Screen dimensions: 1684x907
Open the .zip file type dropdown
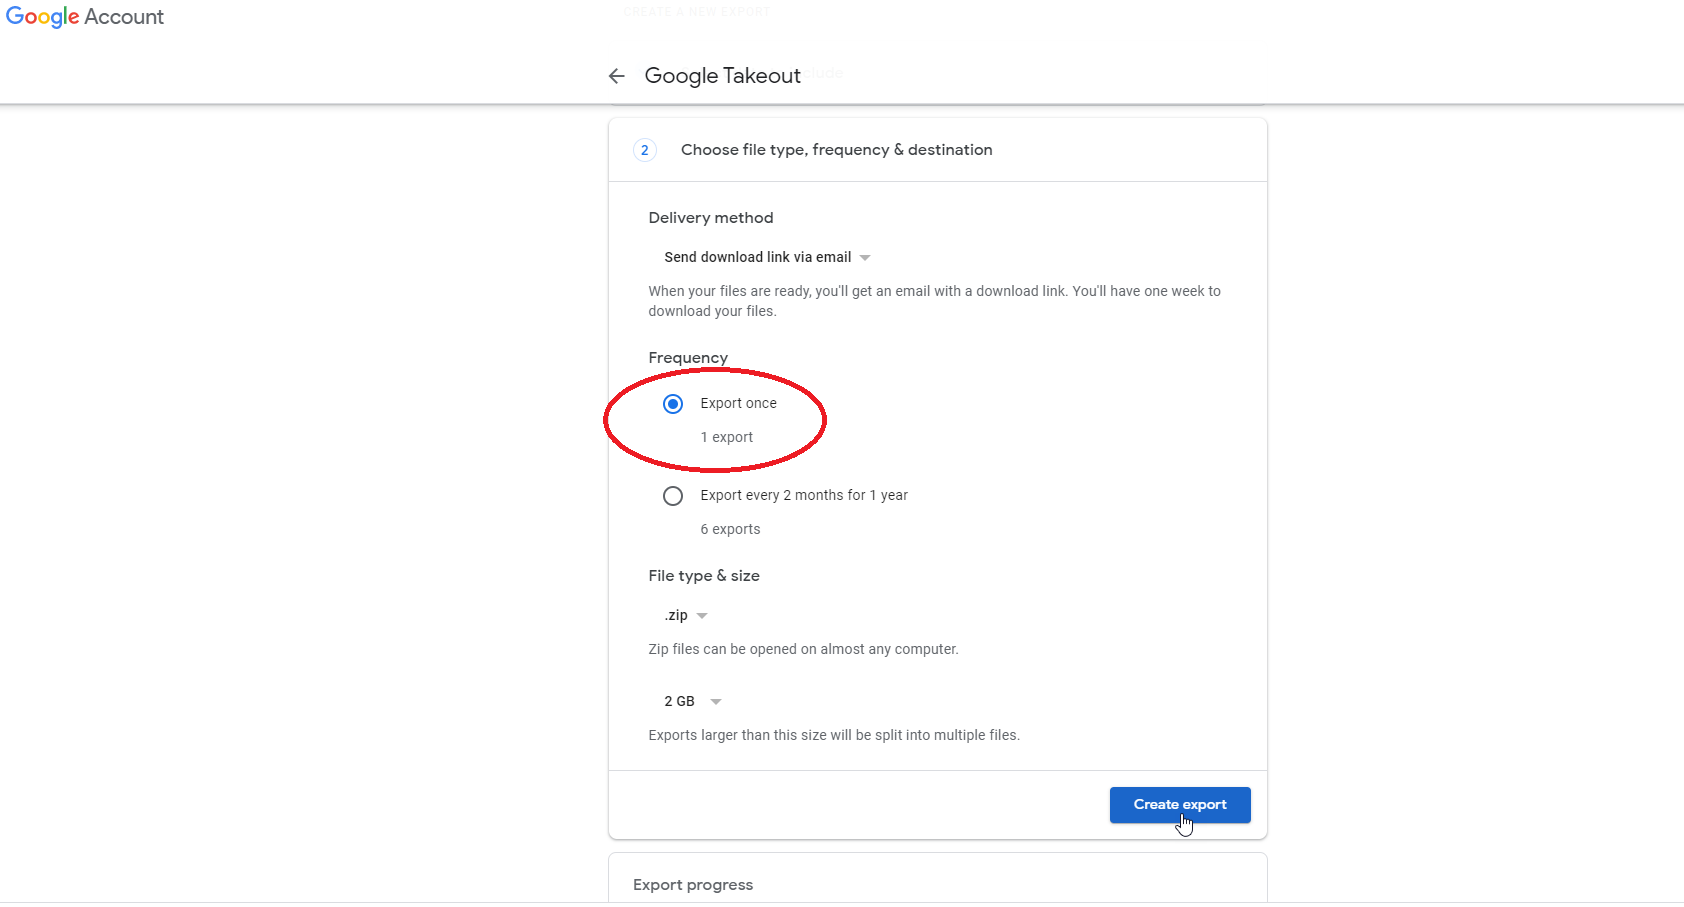click(686, 615)
